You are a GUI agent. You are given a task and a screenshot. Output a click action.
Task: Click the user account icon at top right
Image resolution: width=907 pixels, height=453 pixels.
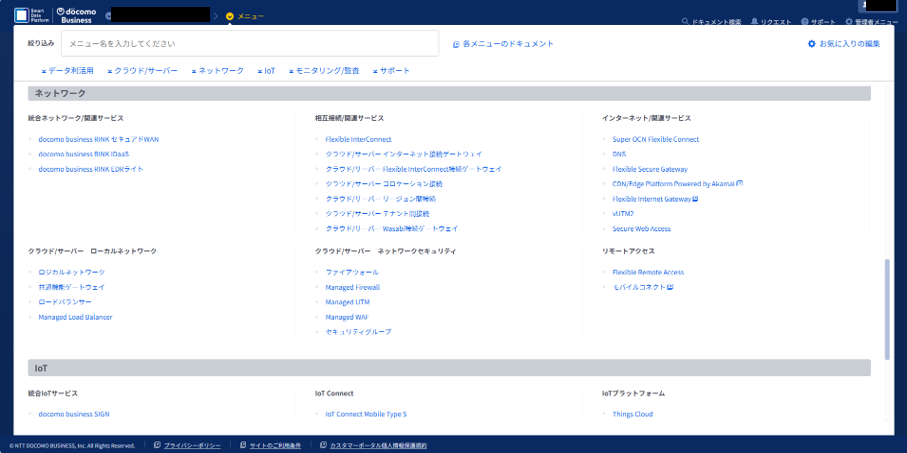pyautogui.click(x=865, y=4)
